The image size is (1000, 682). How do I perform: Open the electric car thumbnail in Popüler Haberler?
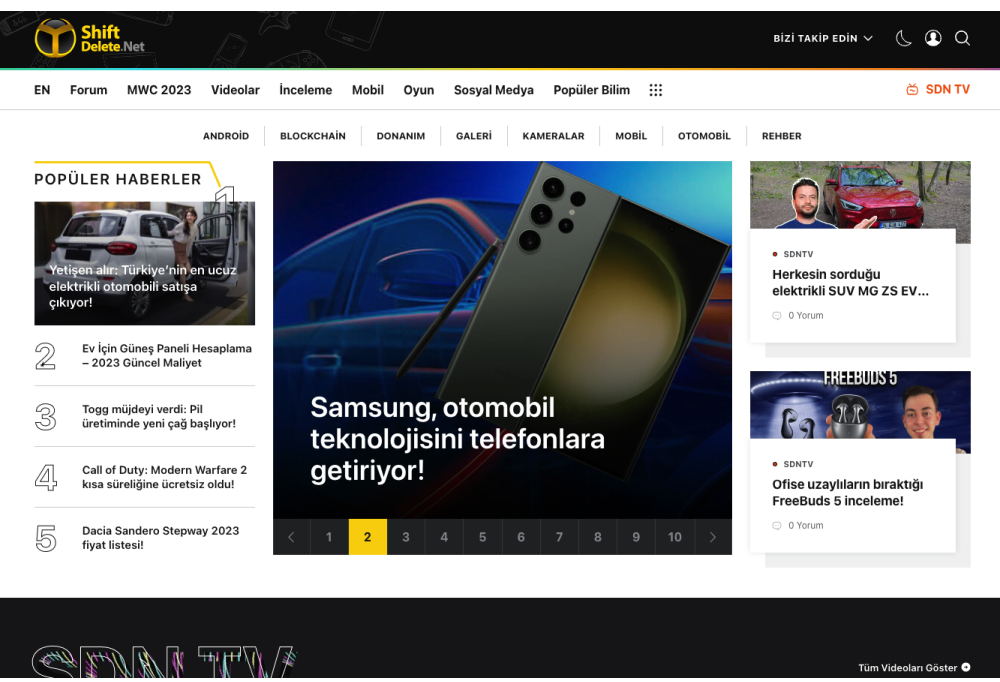144,263
